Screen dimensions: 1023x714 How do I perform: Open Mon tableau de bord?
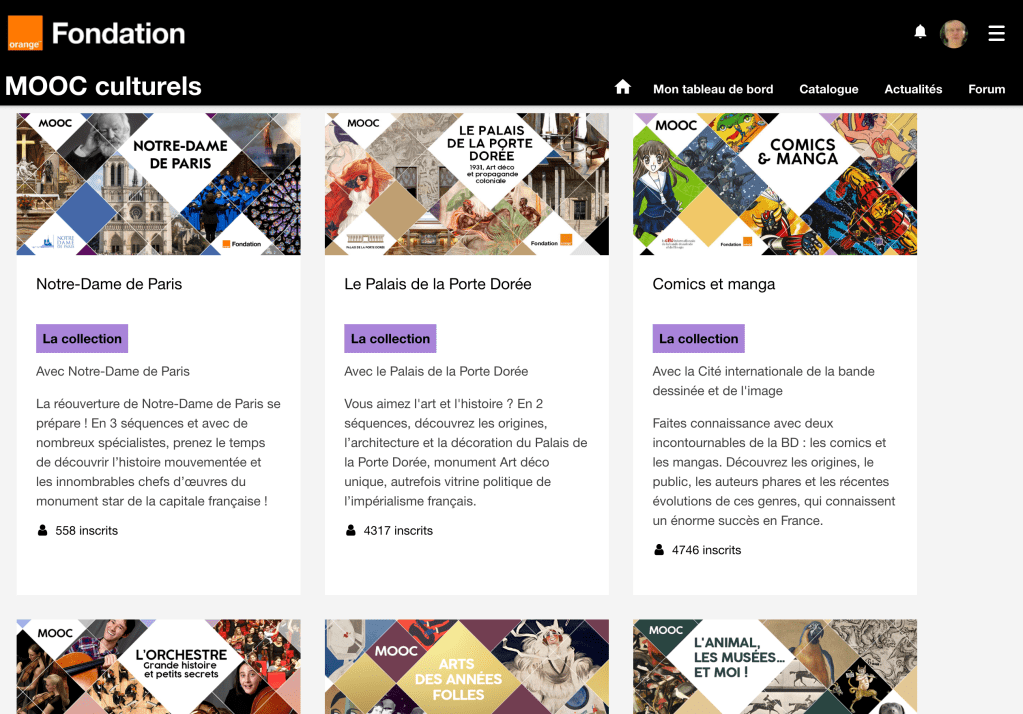click(x=713, y=89)
